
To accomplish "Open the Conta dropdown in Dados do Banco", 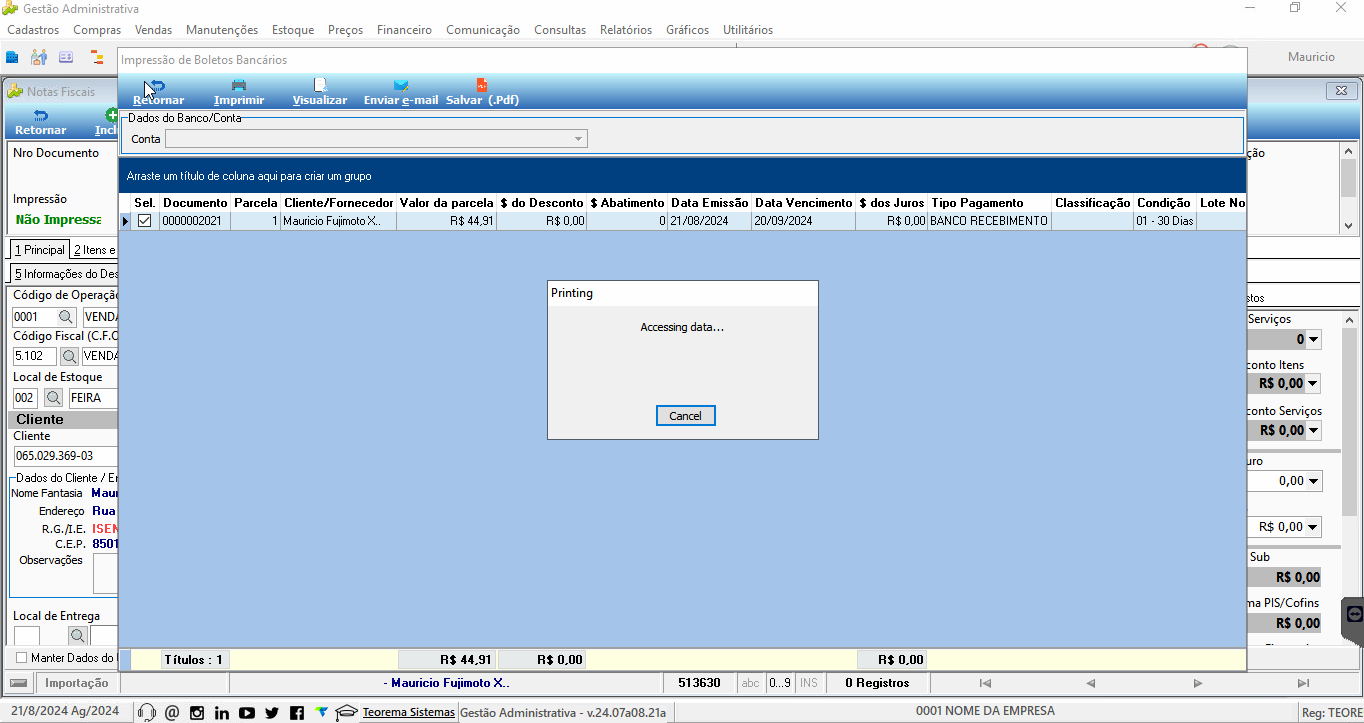I will 578,139.
